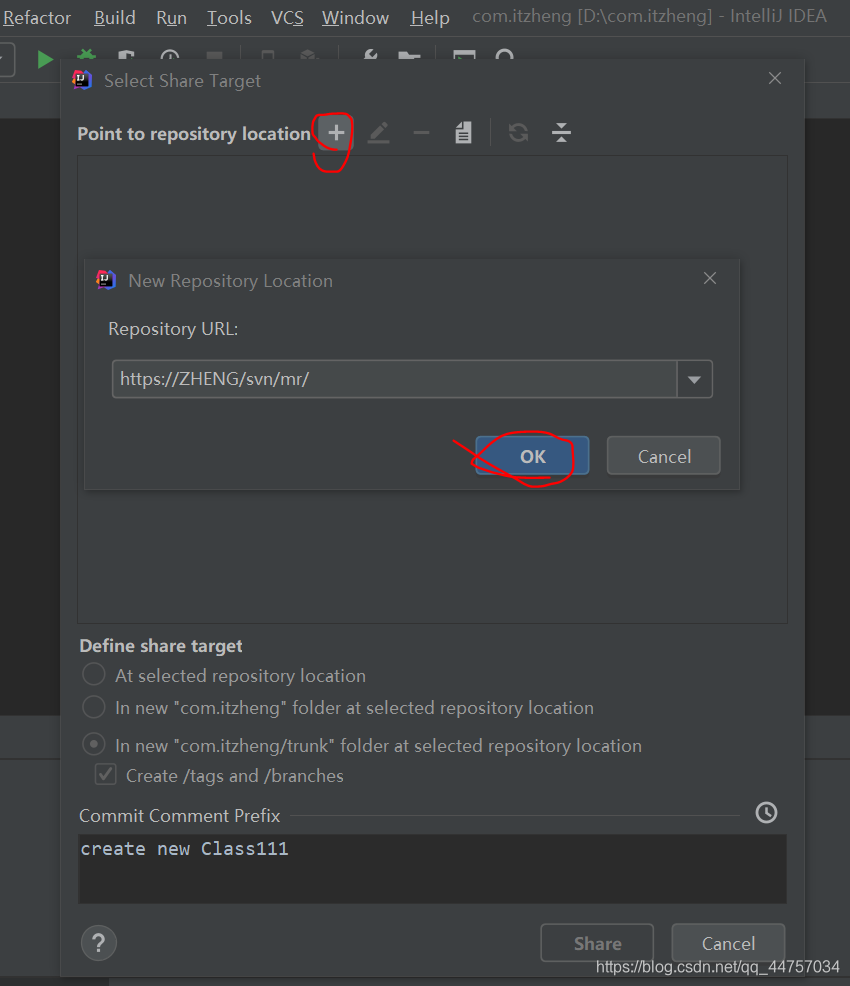Open the Help menu

tap(430, 18)
